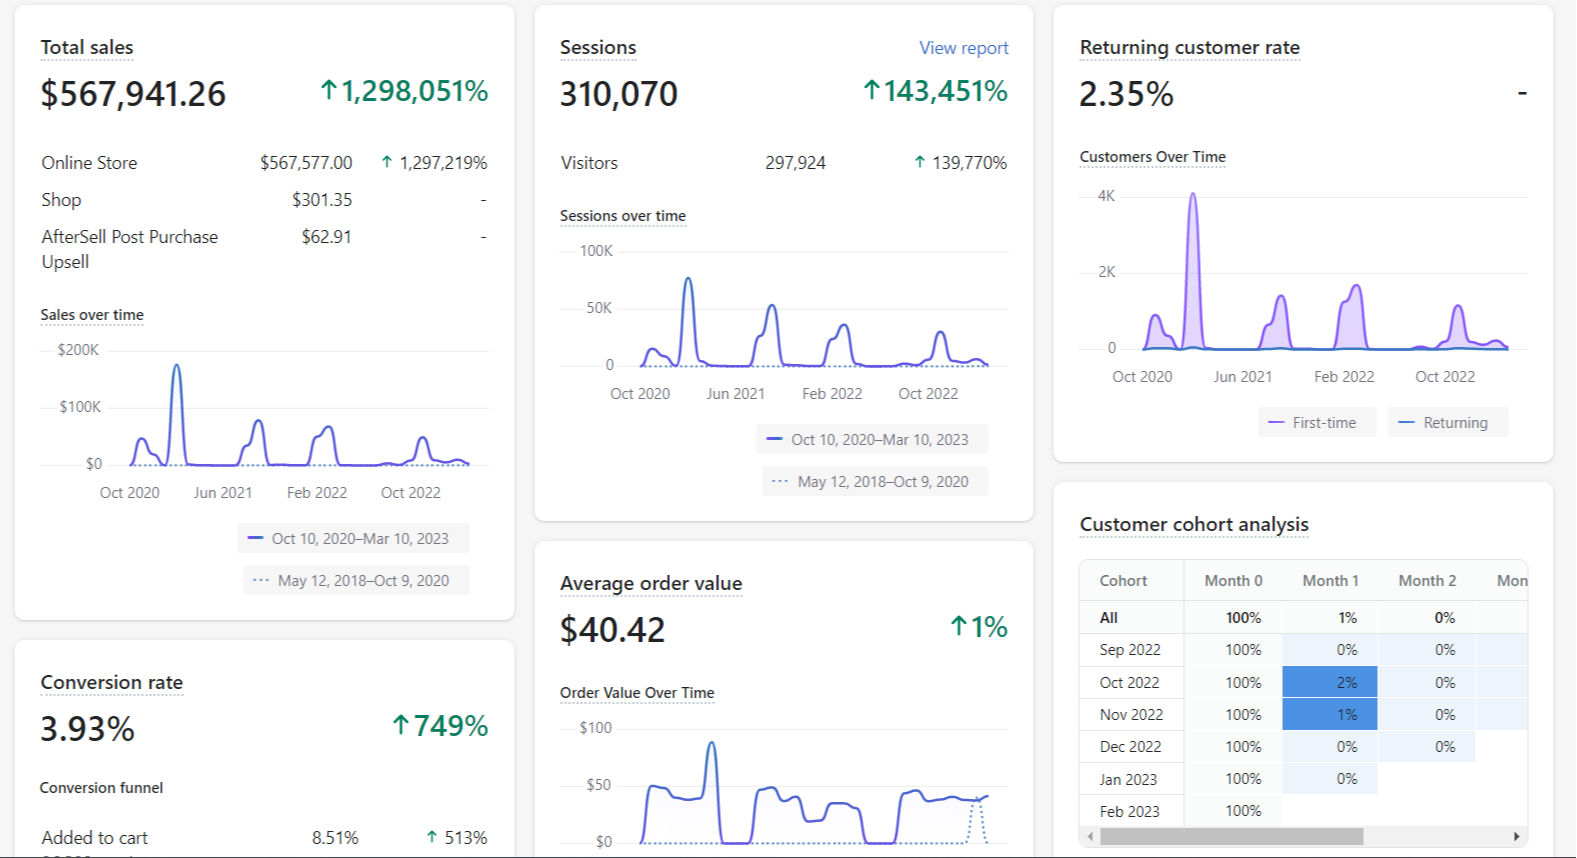
Task: Click the cohort table horizontal scrollbar thumb
Action: point(1232,836)
